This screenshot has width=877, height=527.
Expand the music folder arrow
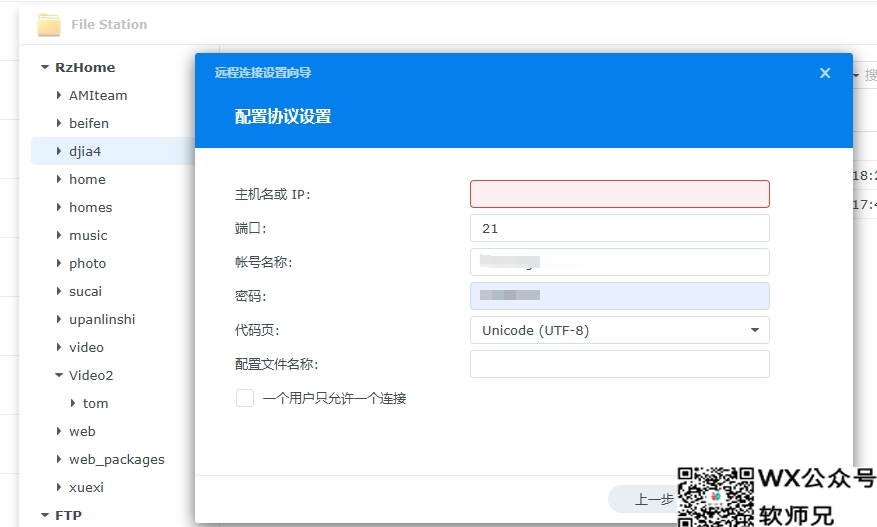[59, 235]
